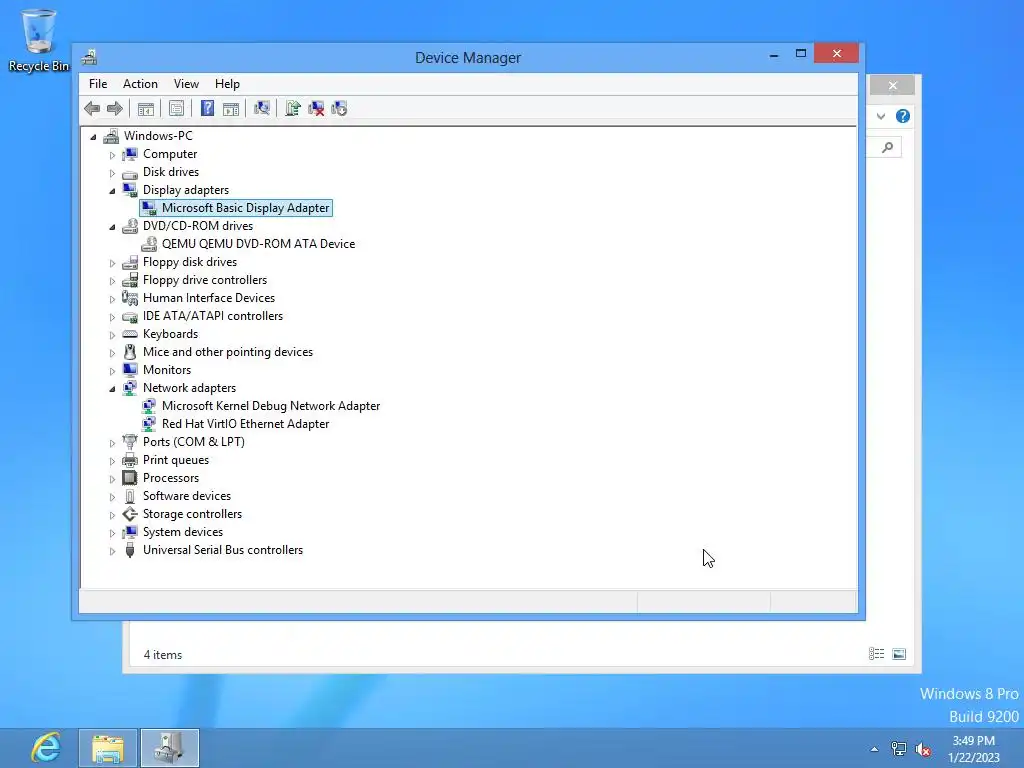This screenshot has width=1024, height=768.
Task: Click Scan for hardware changes toolbar icon
Action: click(262, 108)
